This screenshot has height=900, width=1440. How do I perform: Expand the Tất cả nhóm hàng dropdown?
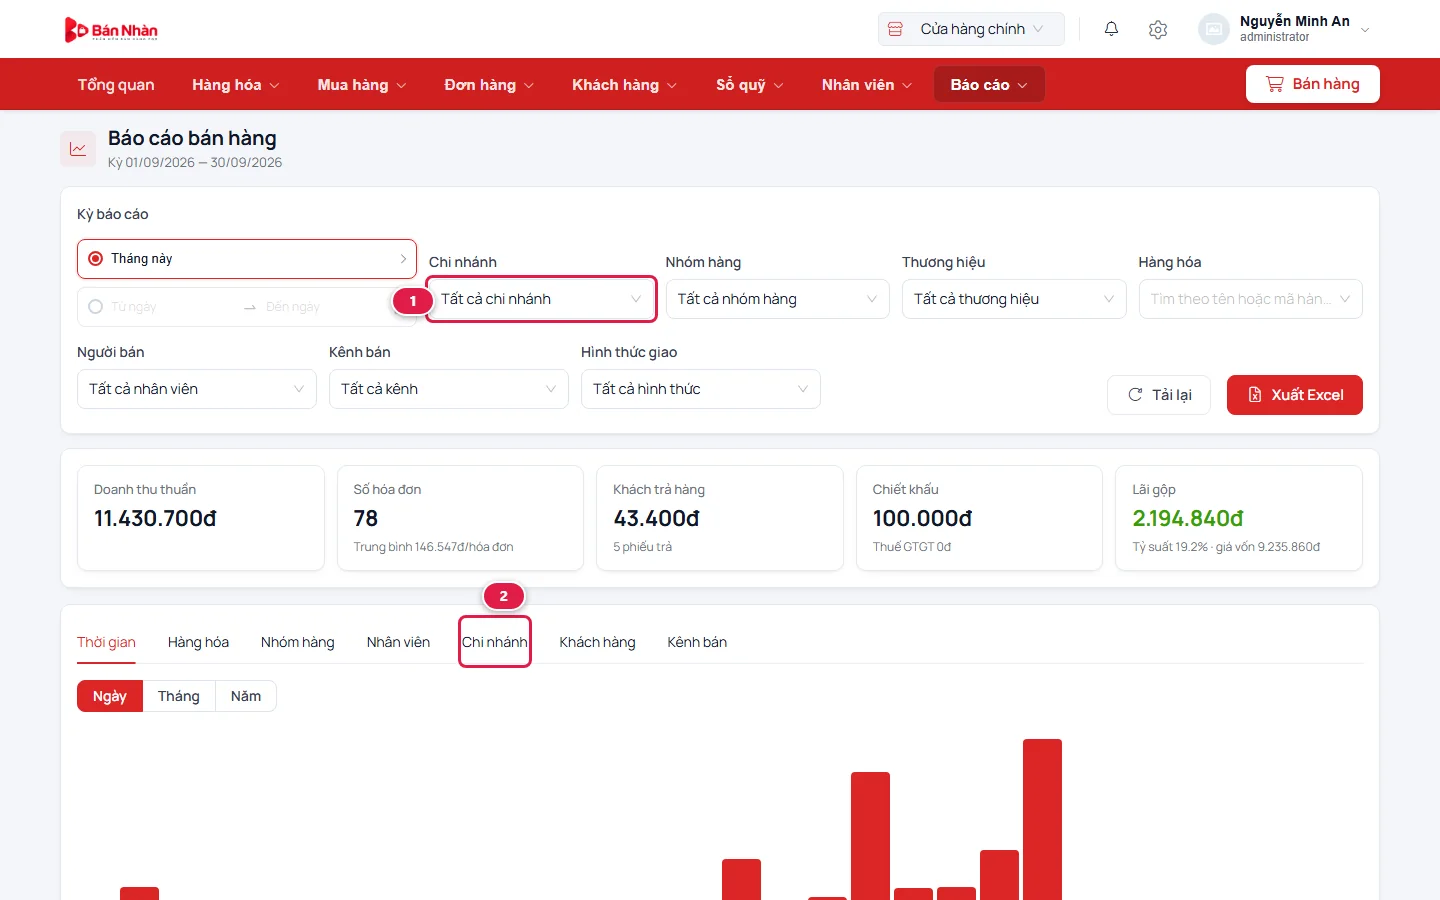click(777, 299)
